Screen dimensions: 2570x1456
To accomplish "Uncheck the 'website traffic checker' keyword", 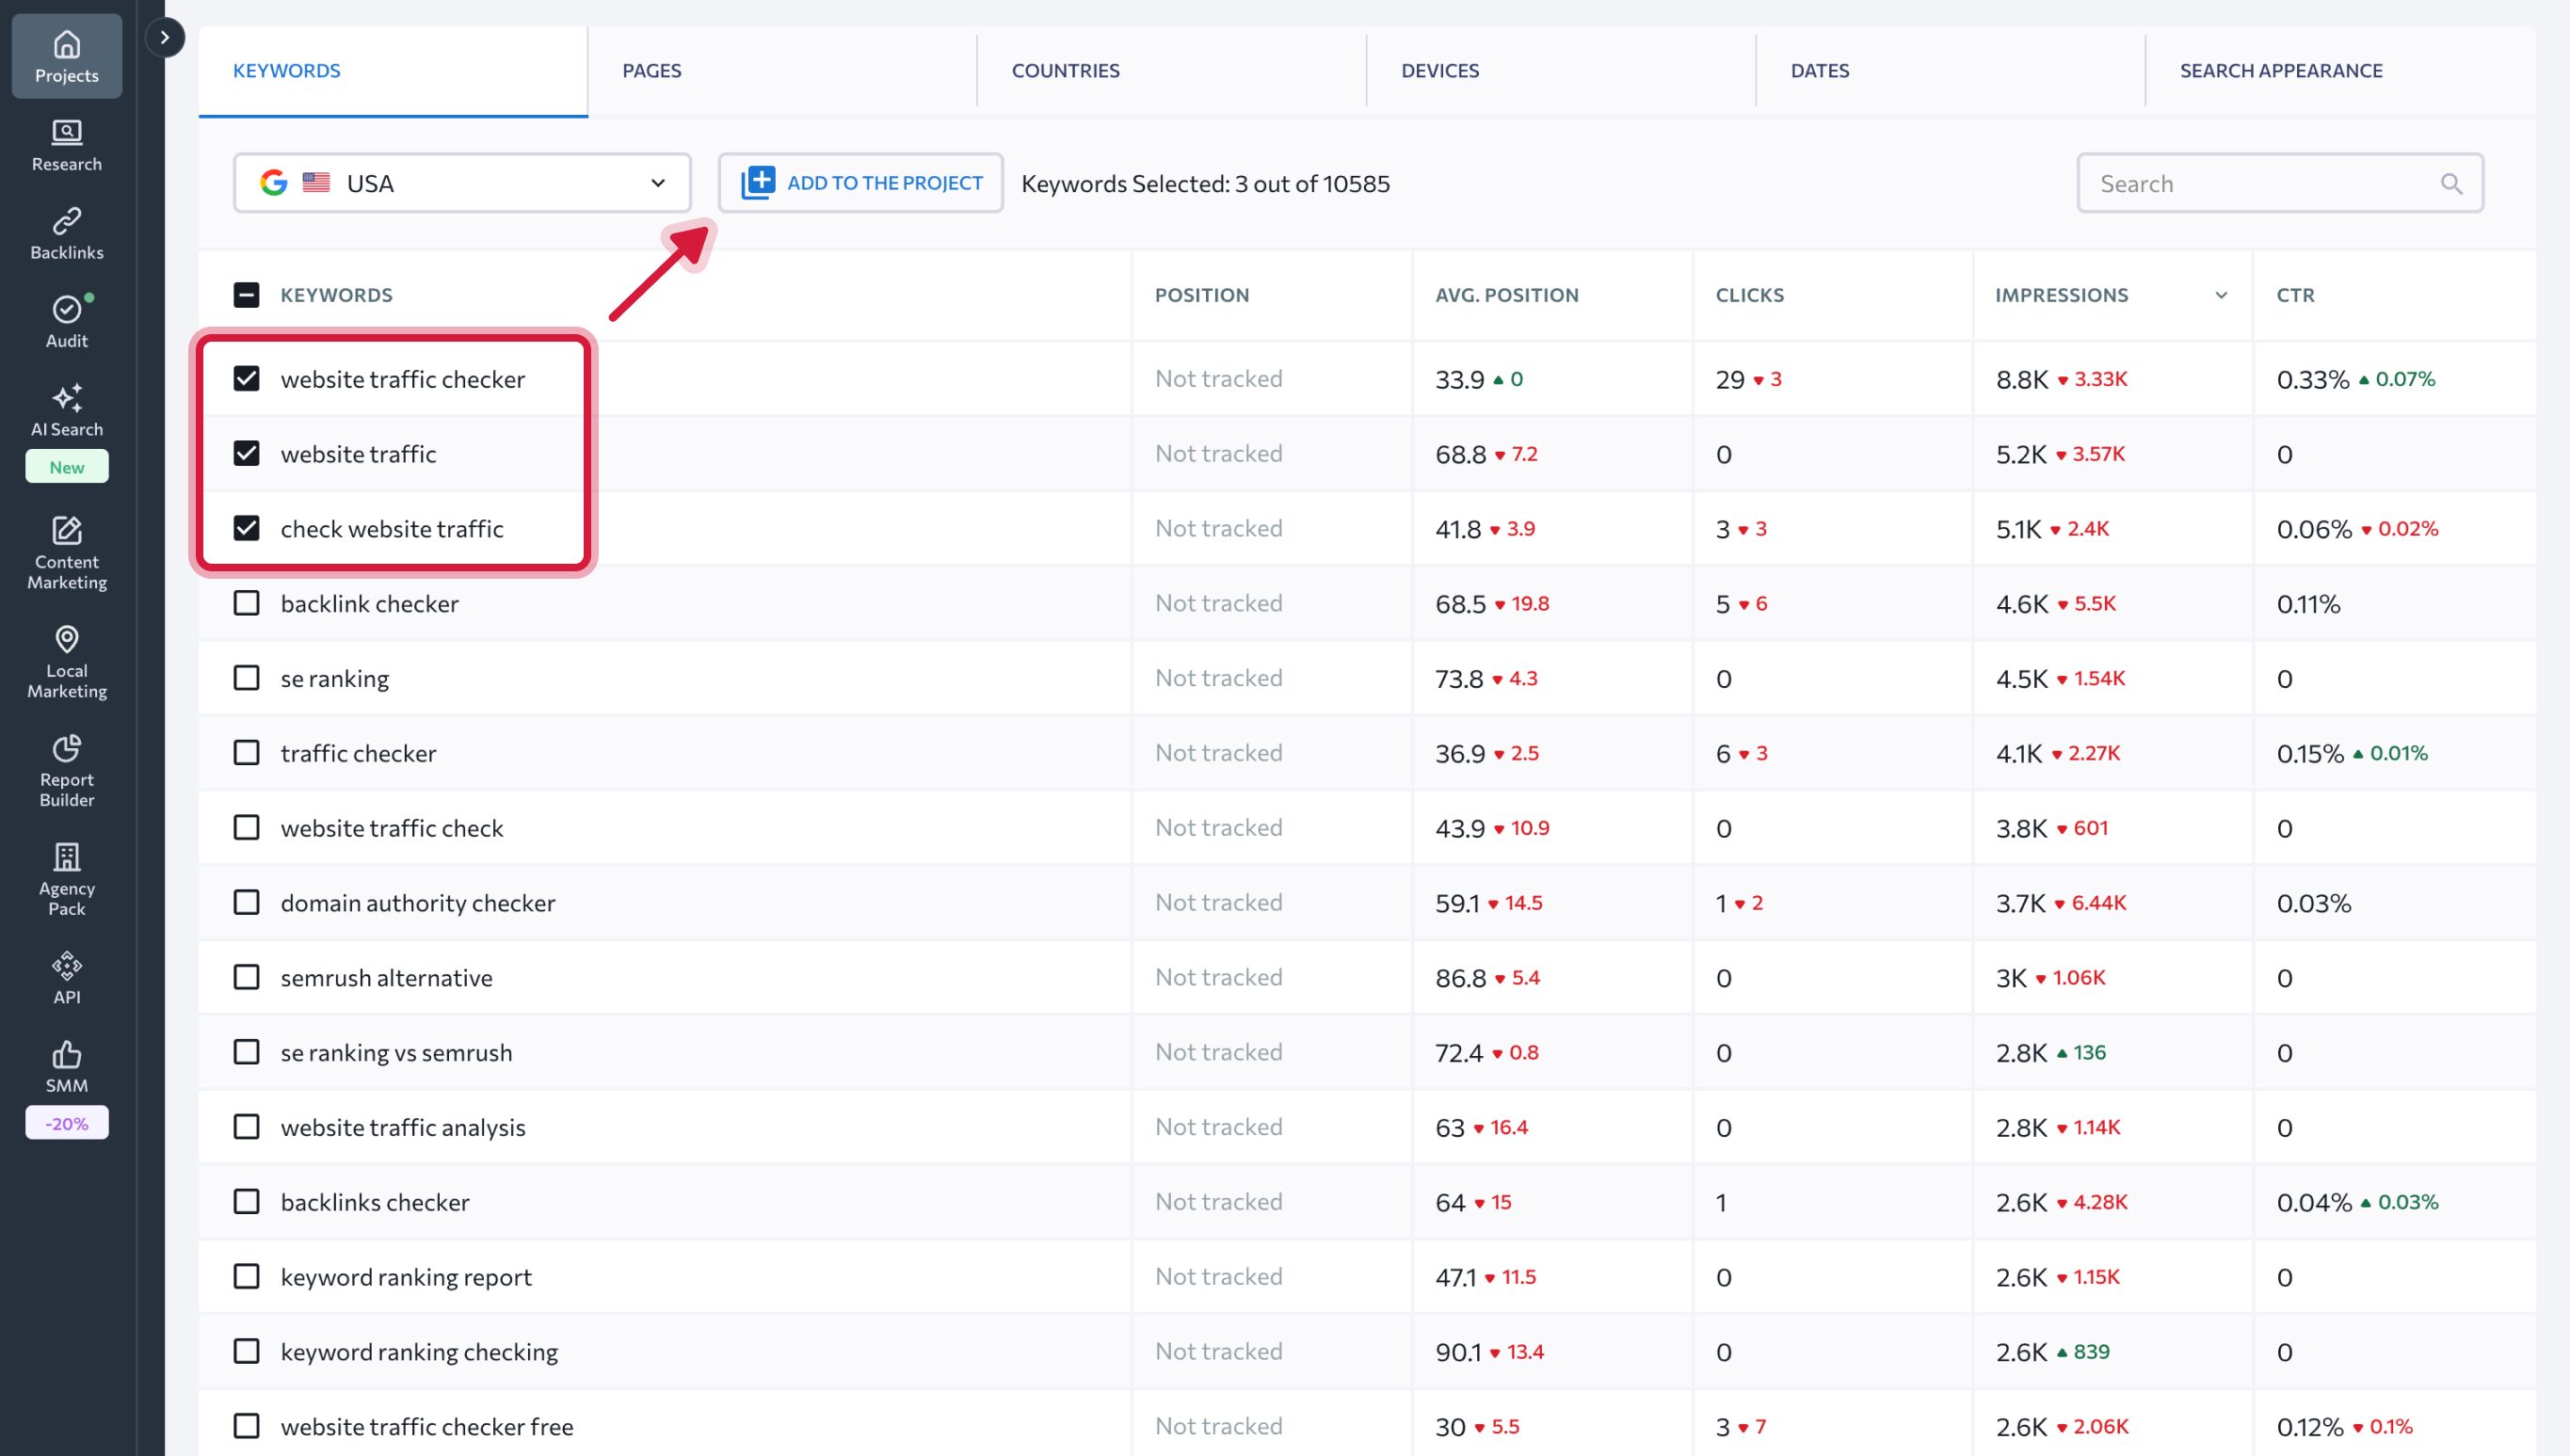I will [246, 378].
